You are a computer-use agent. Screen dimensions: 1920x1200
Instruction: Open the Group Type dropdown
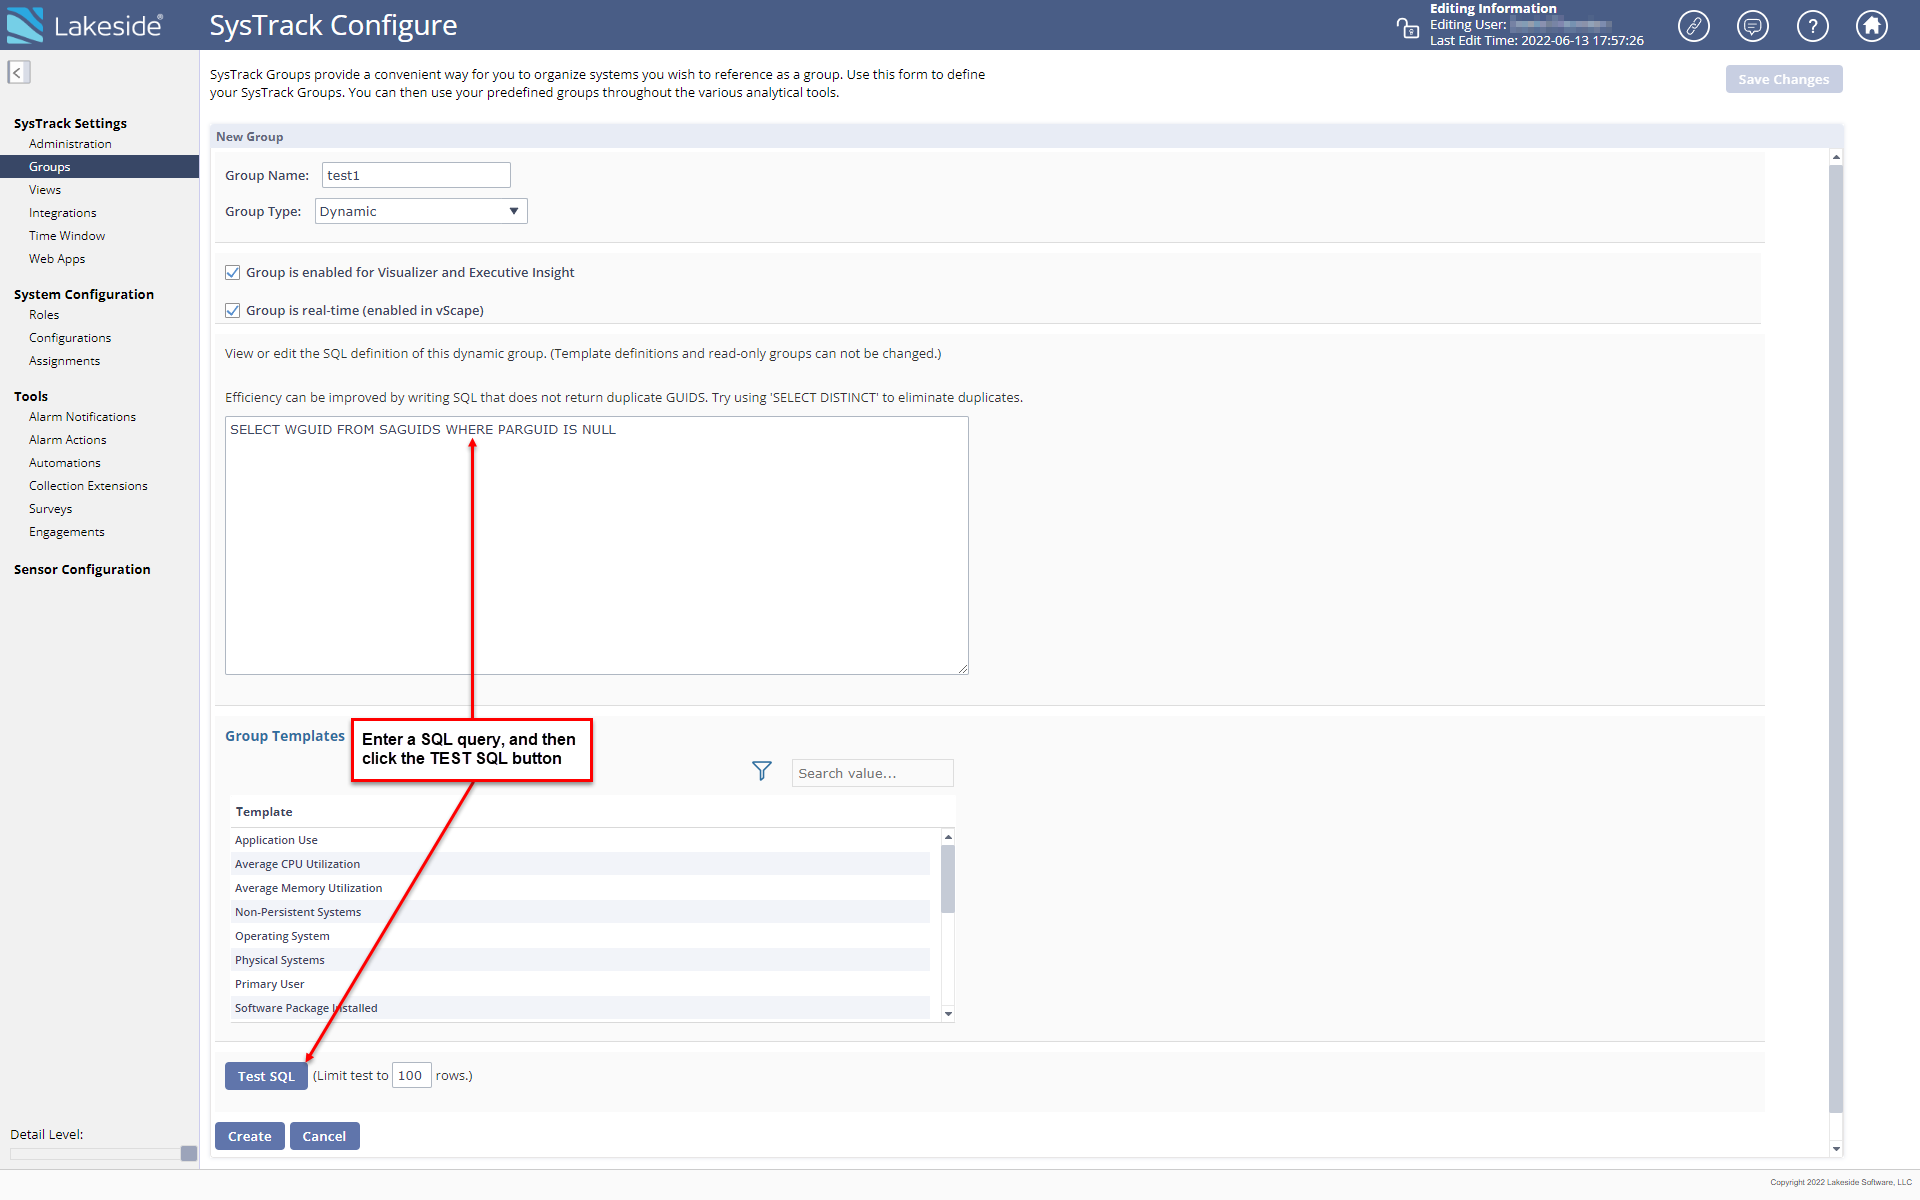coord(421,211)
